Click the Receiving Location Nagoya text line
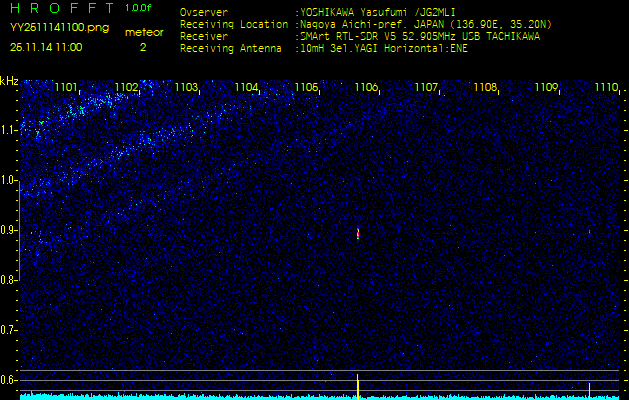The width and height of the screenshot is (629, 400). coord(365,24)
